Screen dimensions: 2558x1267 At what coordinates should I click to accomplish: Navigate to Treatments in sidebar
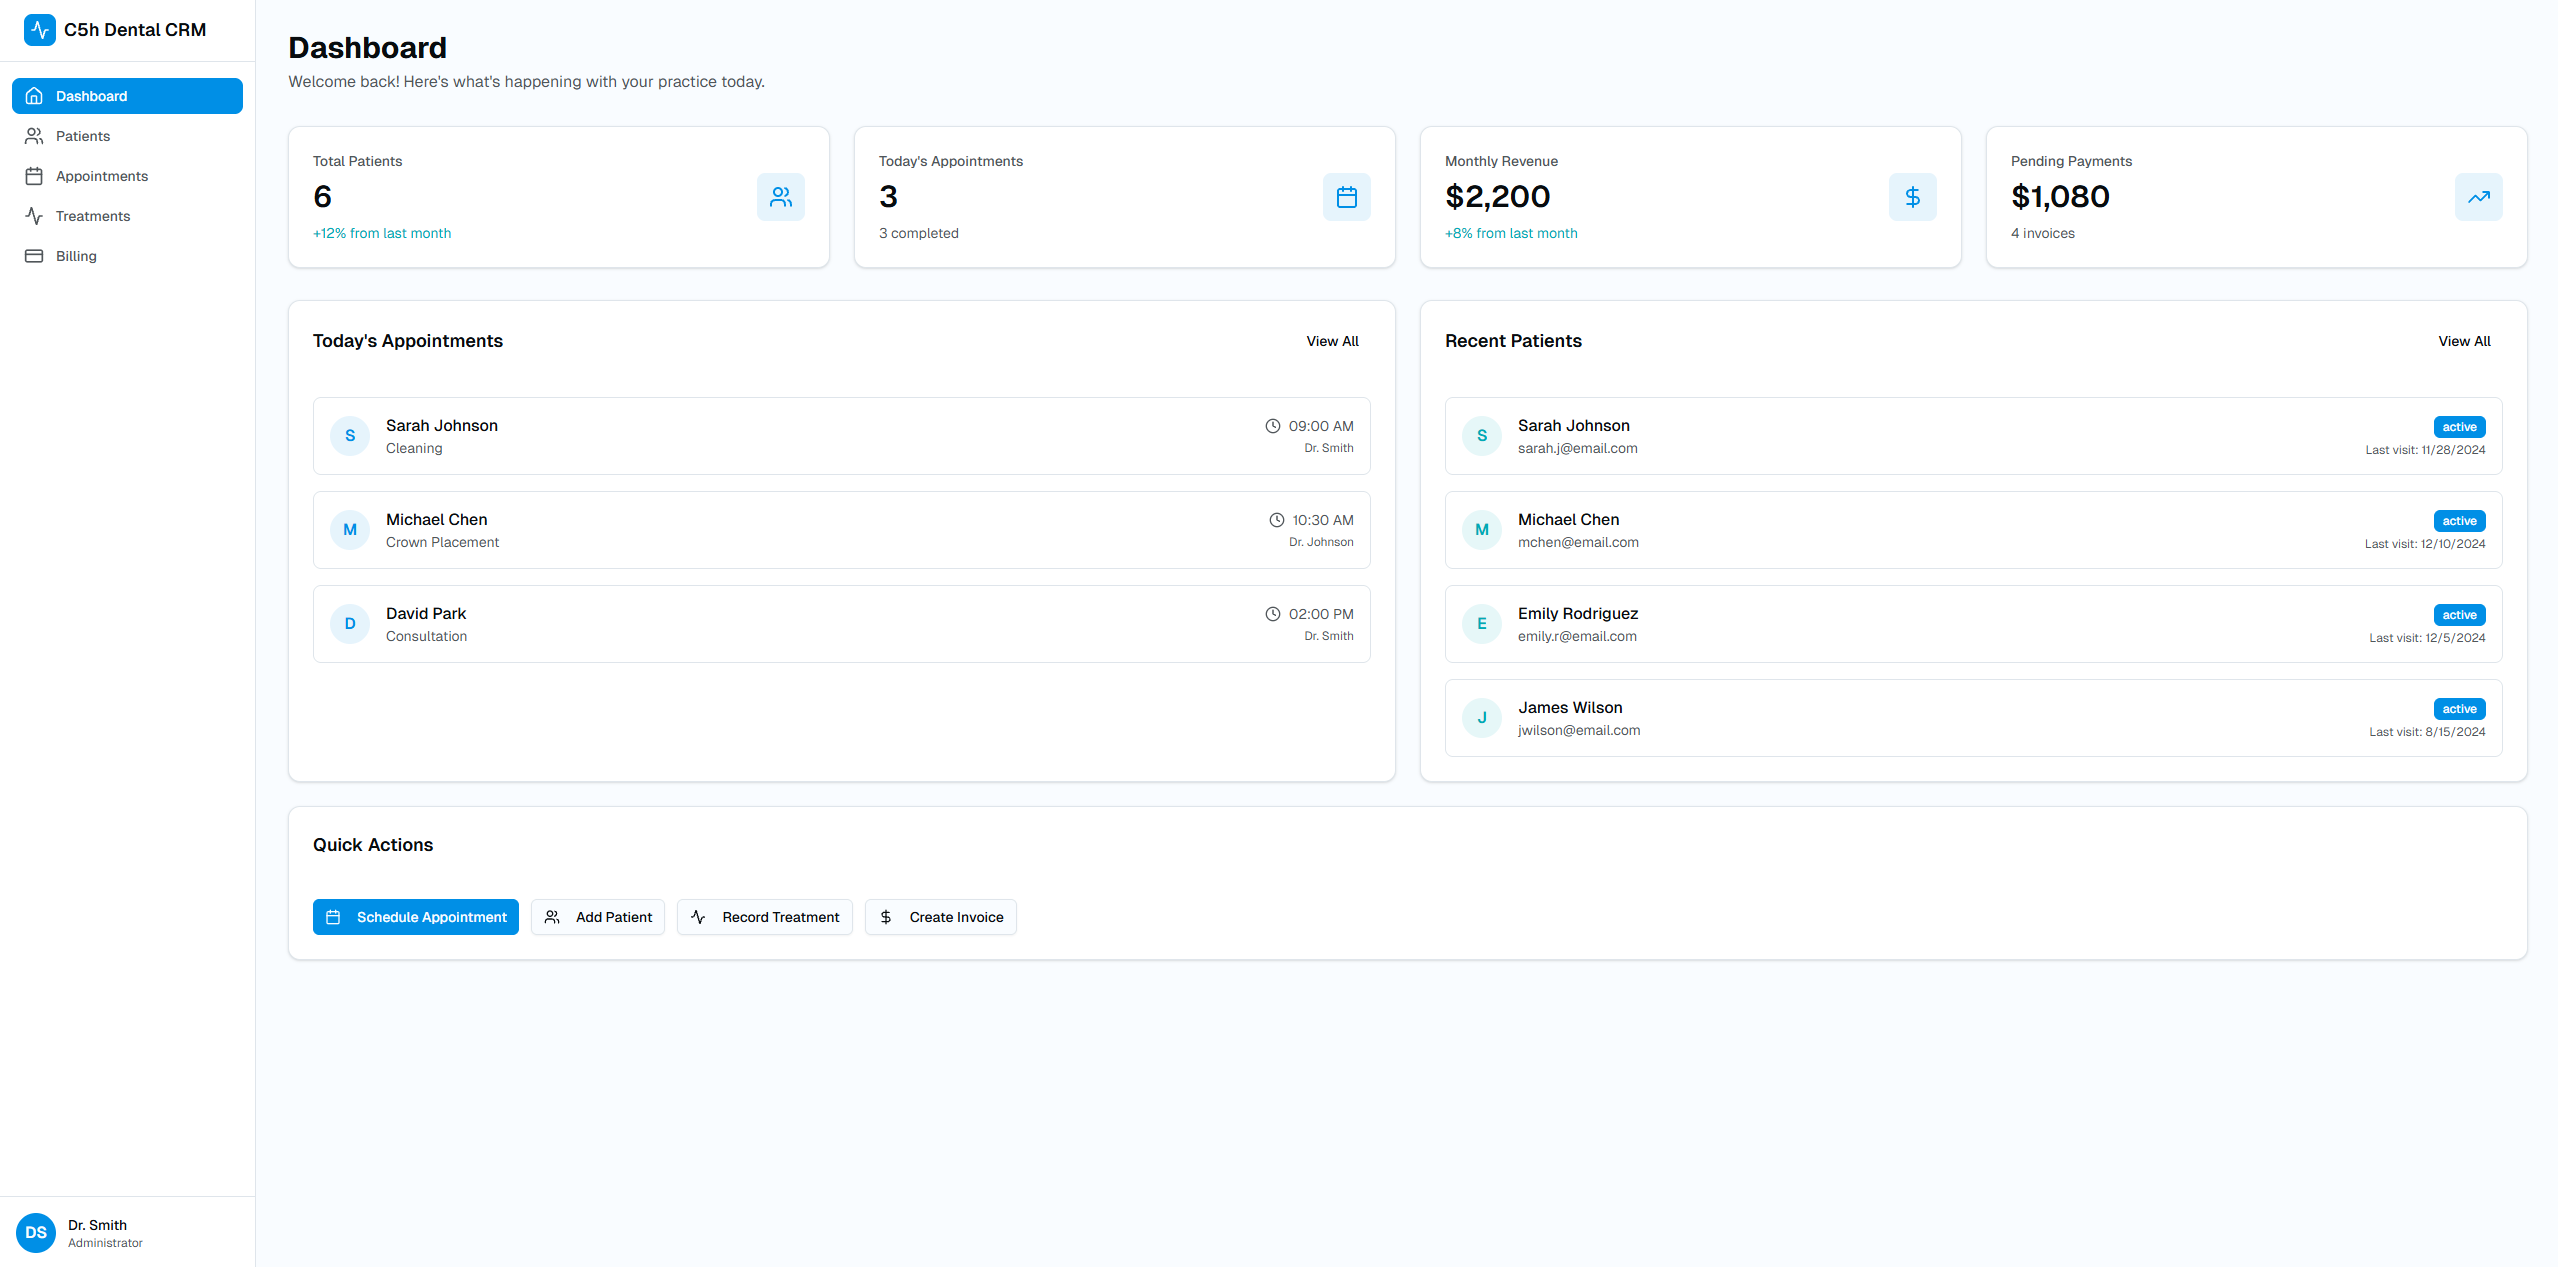click(x=92, y=216)
